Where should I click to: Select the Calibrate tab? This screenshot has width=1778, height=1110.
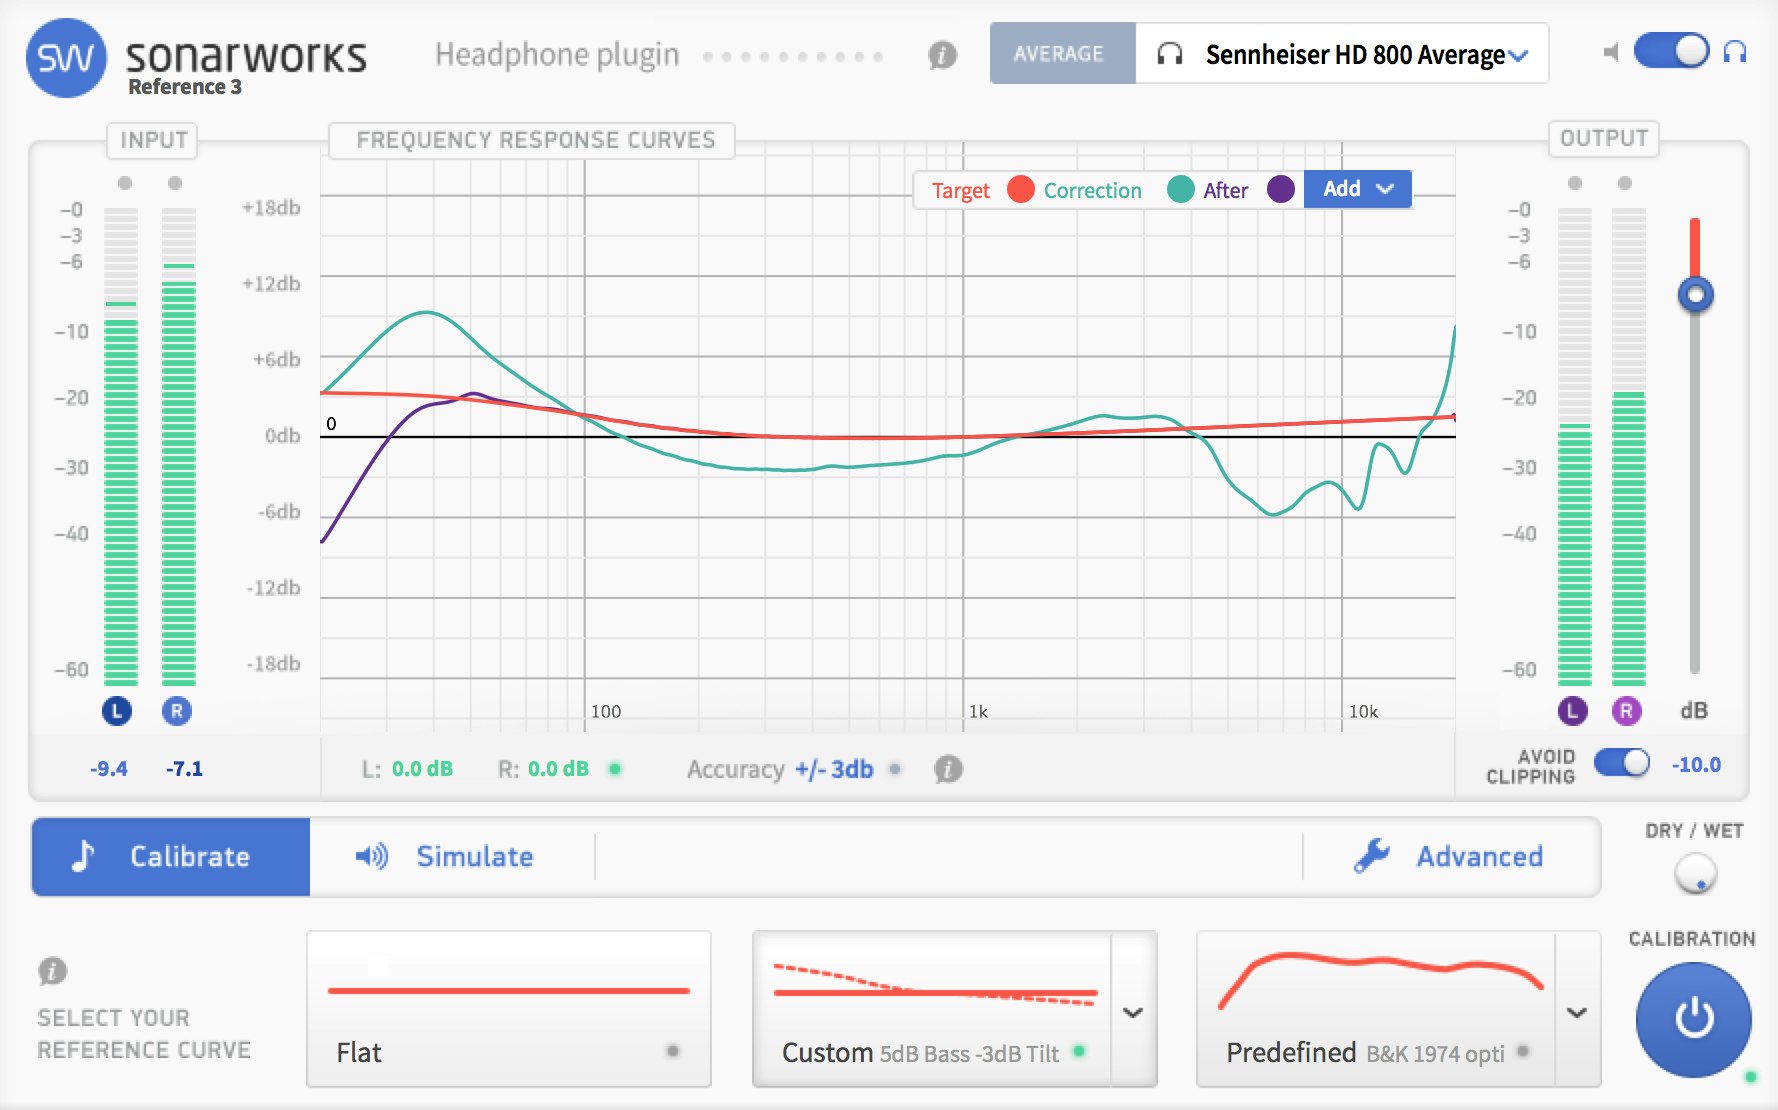coord(171,857)
